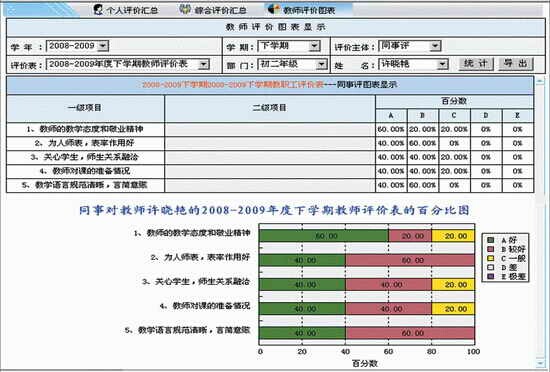This screenshot has width=550, height=372.
Task: Open the 部门 初二年级 dropdown
Action: [293, 64]
